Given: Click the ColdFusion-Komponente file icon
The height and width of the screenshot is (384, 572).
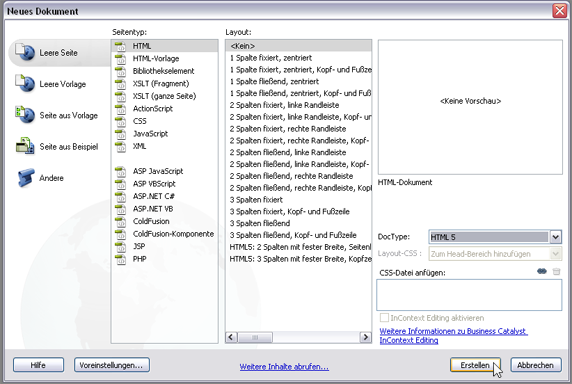Looking at the screenshot, I should click(120, 234).
